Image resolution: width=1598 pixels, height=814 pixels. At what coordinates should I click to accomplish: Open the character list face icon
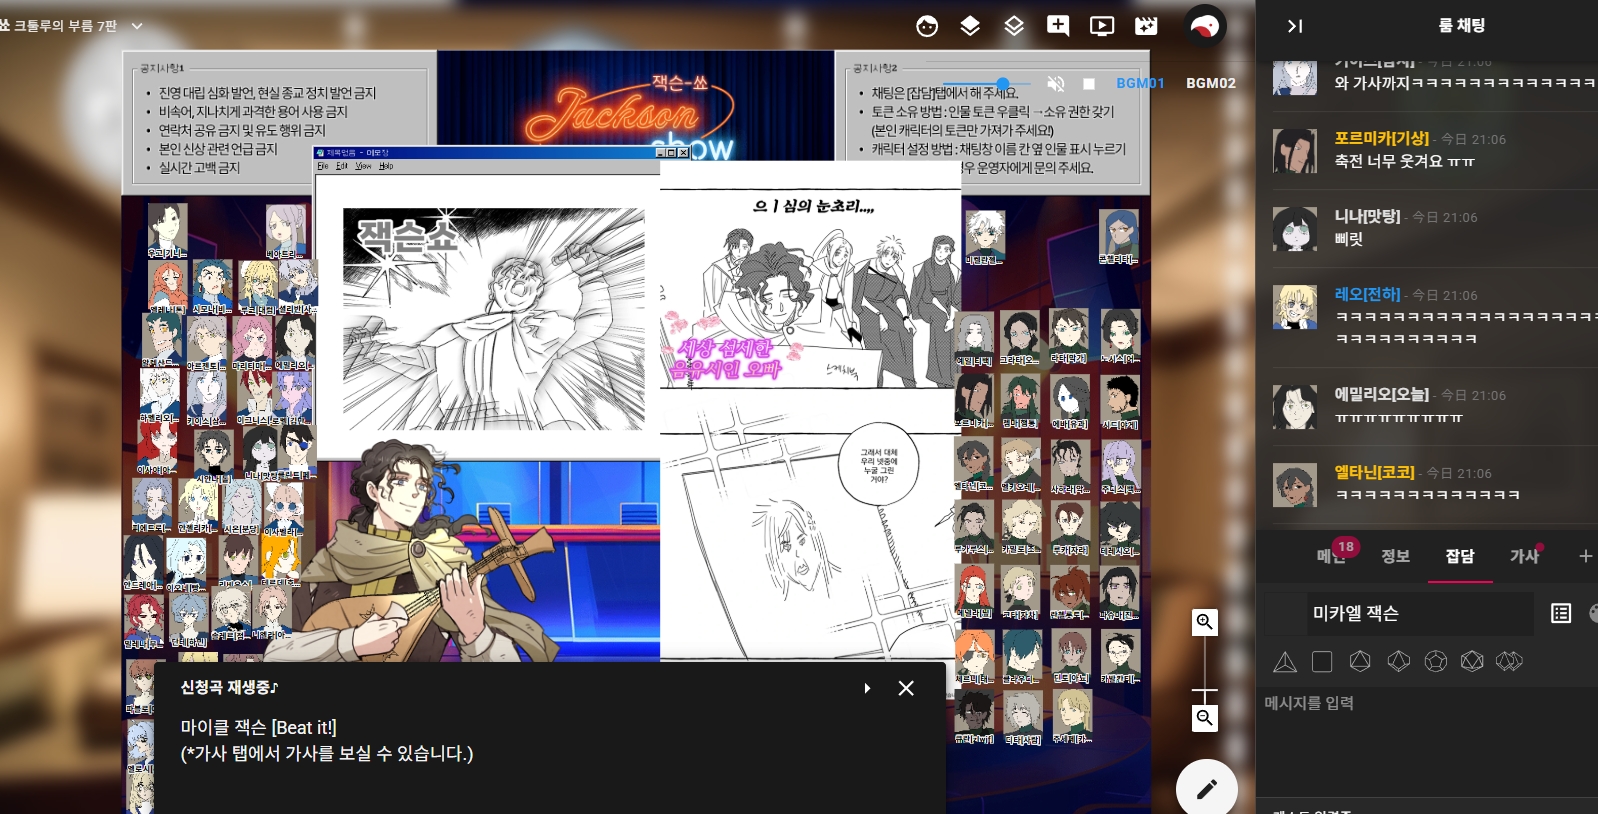(927, 26)
